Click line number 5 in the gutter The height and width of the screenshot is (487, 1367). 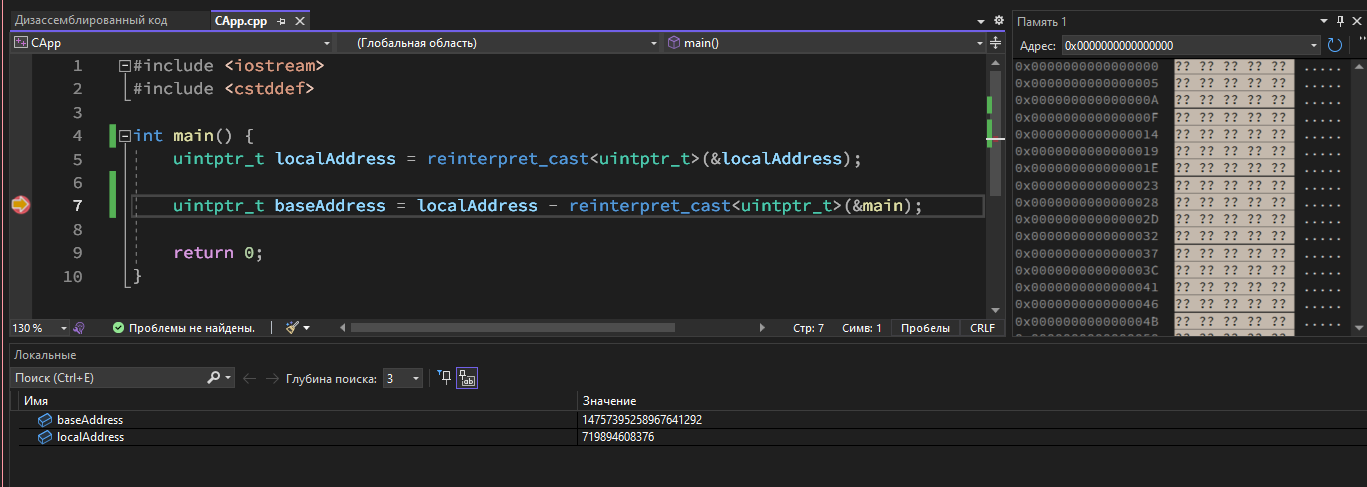tap(78, 159)
